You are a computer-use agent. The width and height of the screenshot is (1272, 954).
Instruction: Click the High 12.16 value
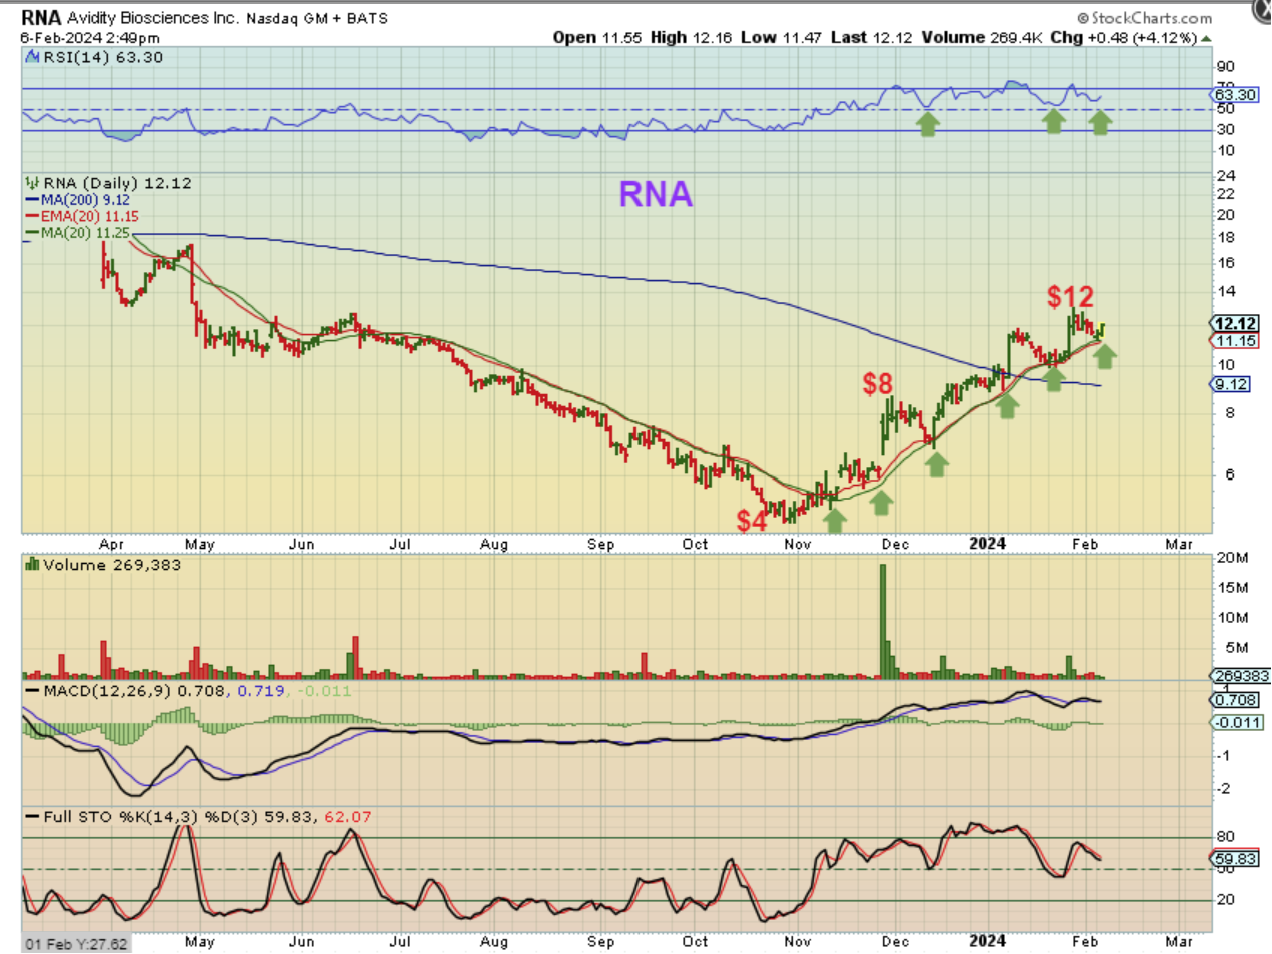coord(692,37)
